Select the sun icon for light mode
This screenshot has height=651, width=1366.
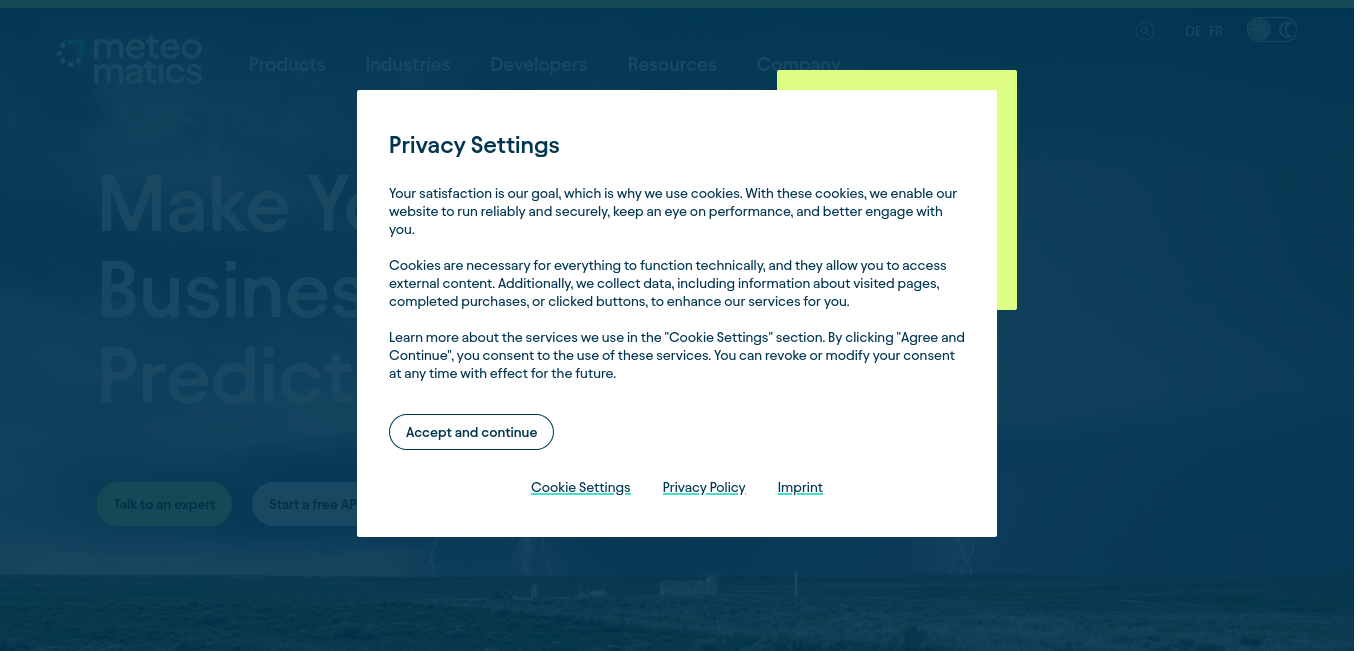[1259, 30]
